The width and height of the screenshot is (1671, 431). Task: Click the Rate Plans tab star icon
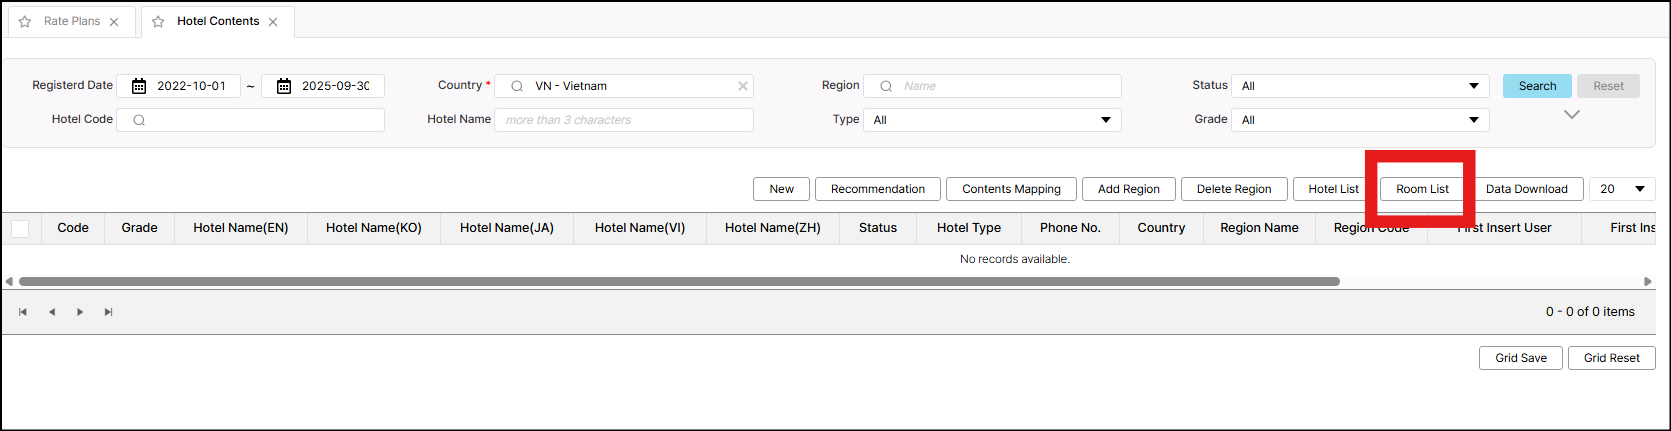25,21
